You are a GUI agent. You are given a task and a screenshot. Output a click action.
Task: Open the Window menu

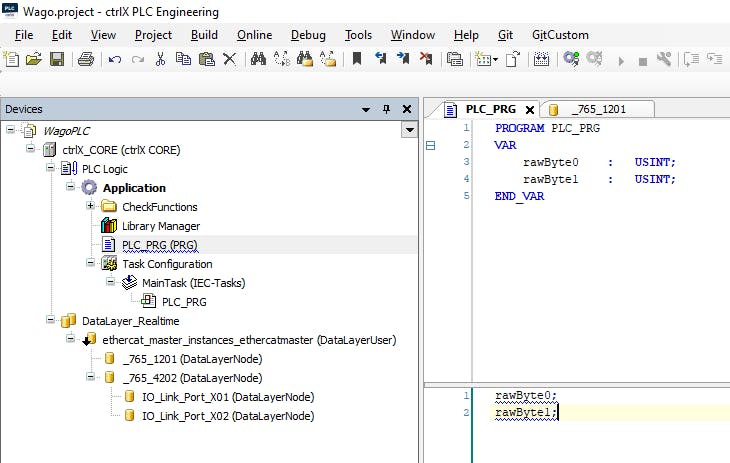pyautogui.click(x=412, y=35)
